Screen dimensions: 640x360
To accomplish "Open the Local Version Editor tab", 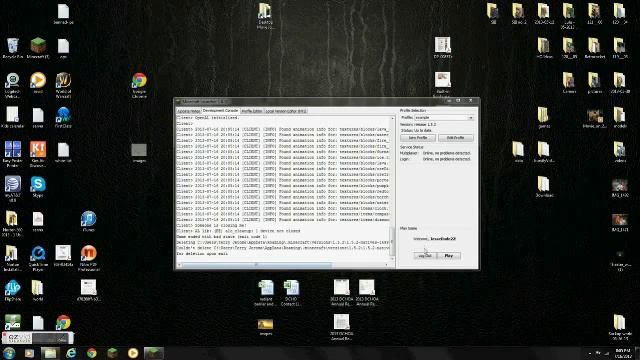I will point(286,111).
